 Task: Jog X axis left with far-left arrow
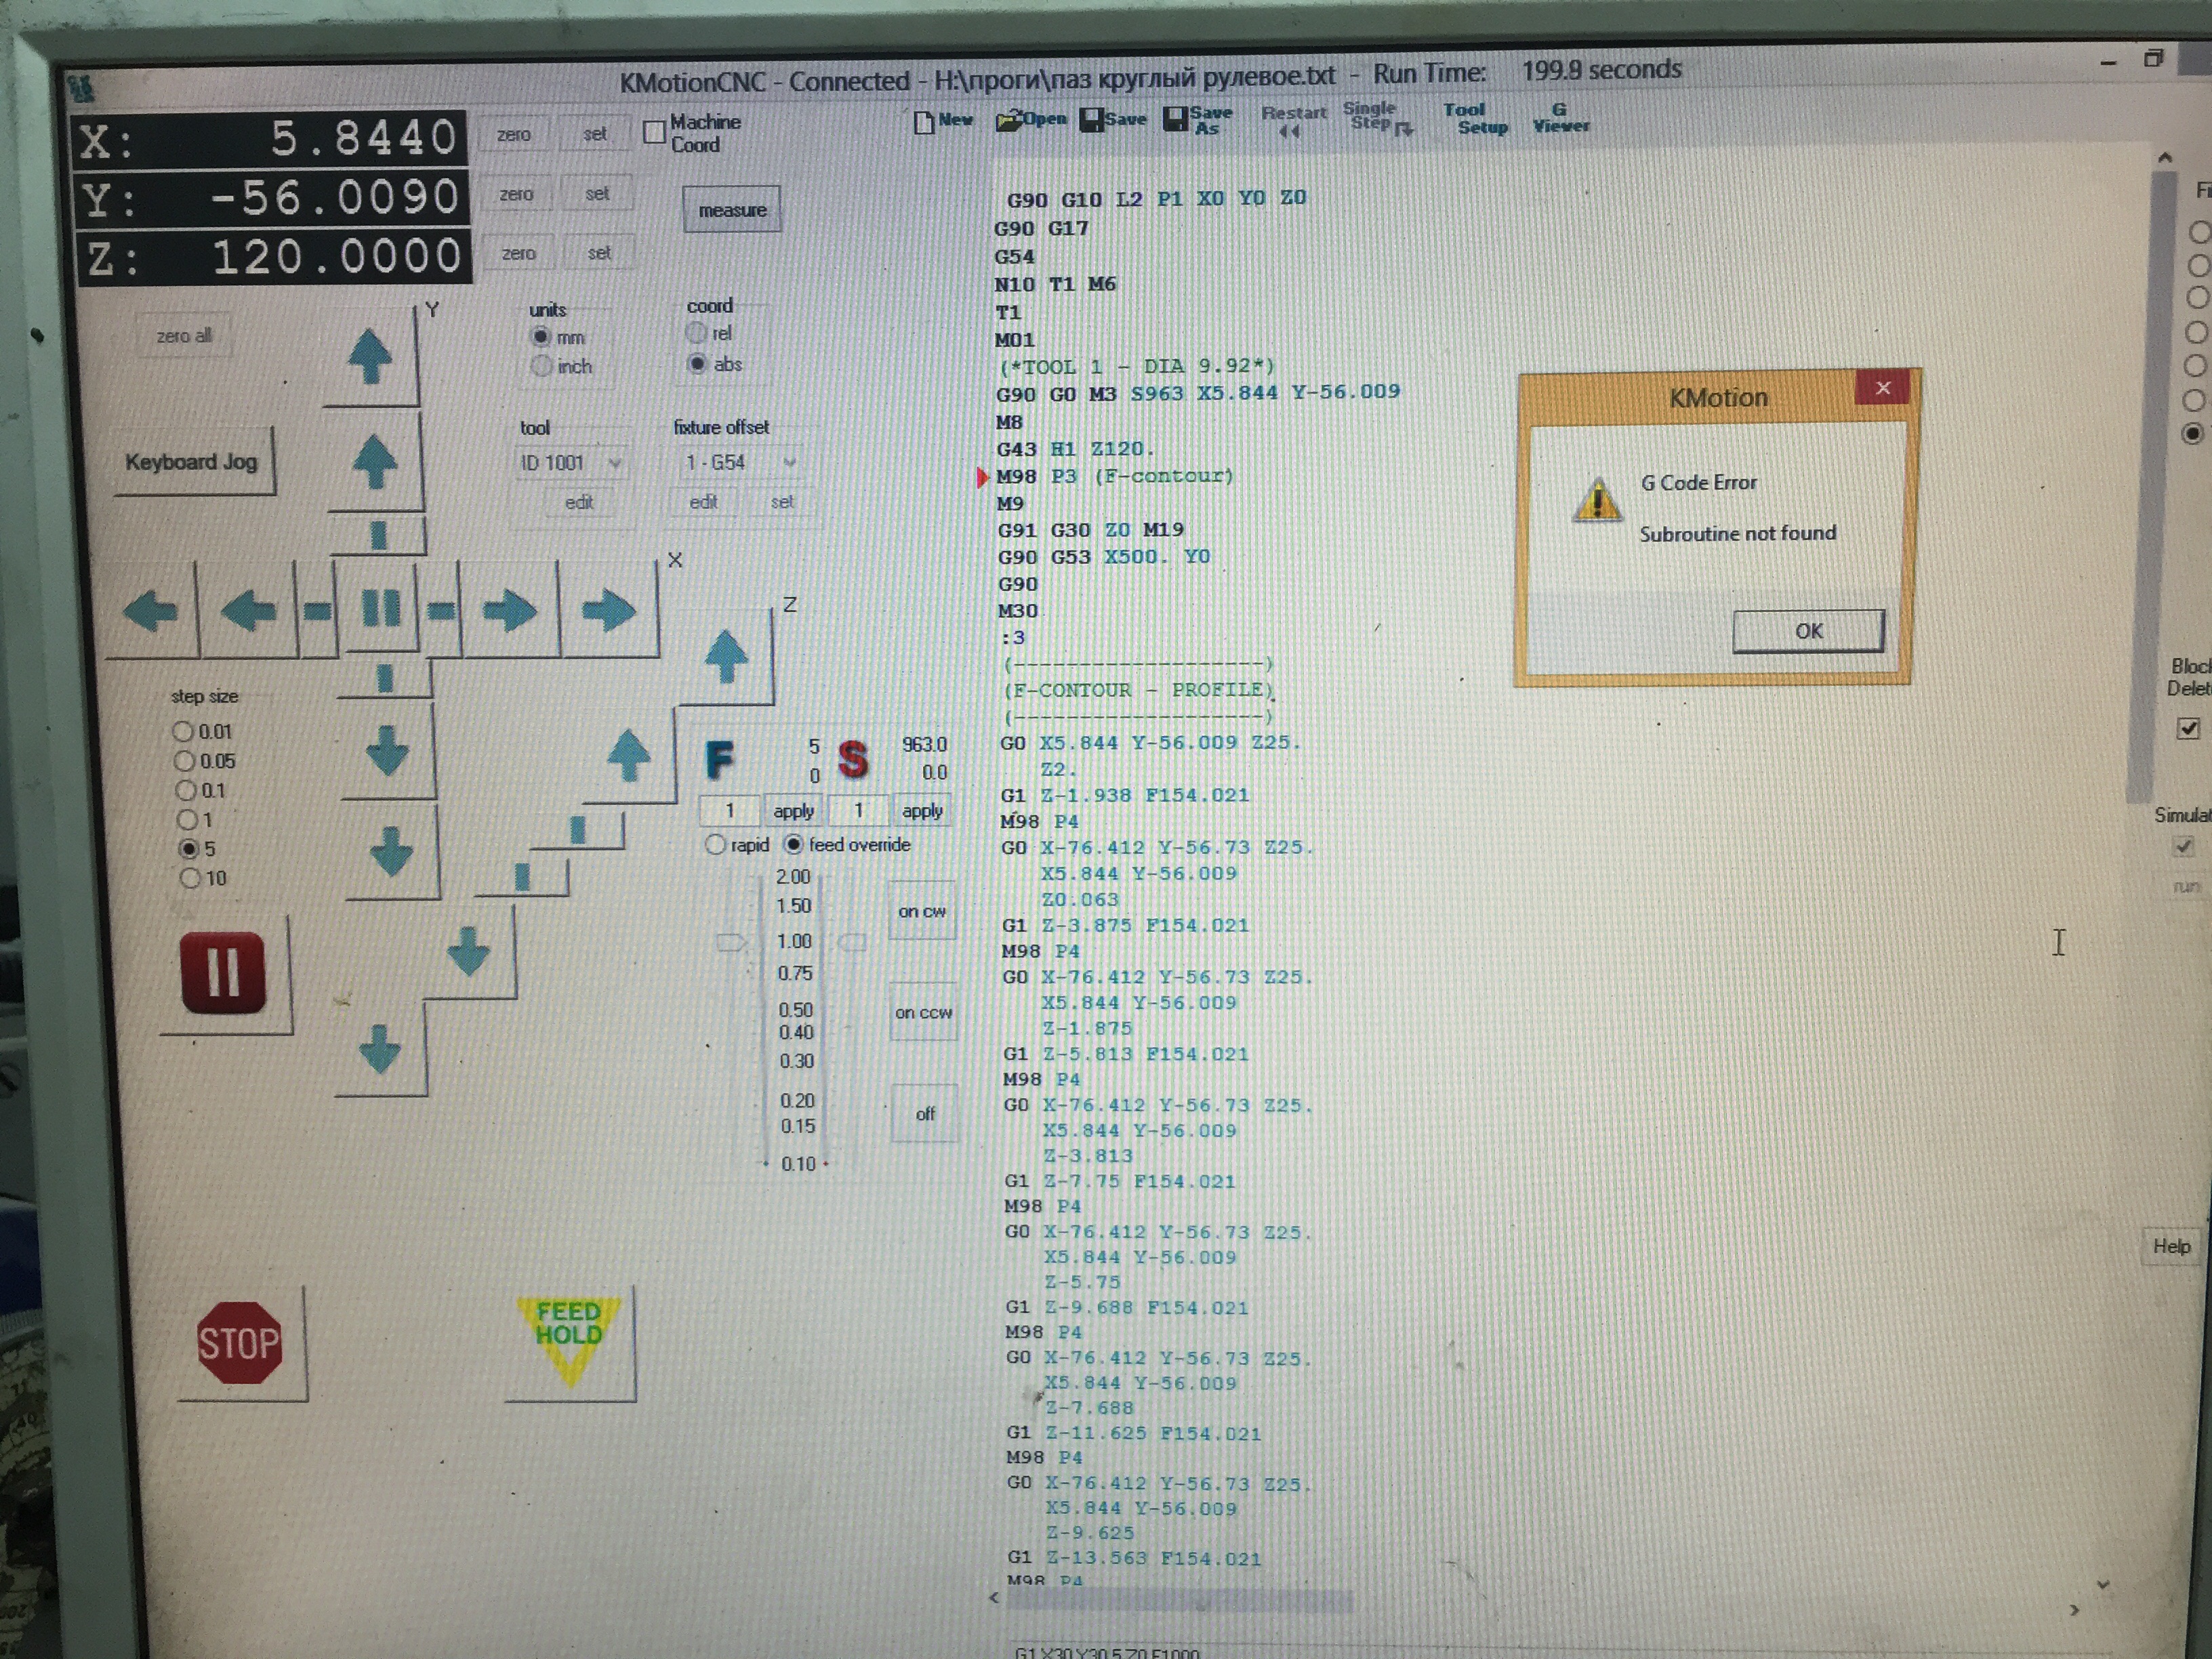click(x=151, y=610)
